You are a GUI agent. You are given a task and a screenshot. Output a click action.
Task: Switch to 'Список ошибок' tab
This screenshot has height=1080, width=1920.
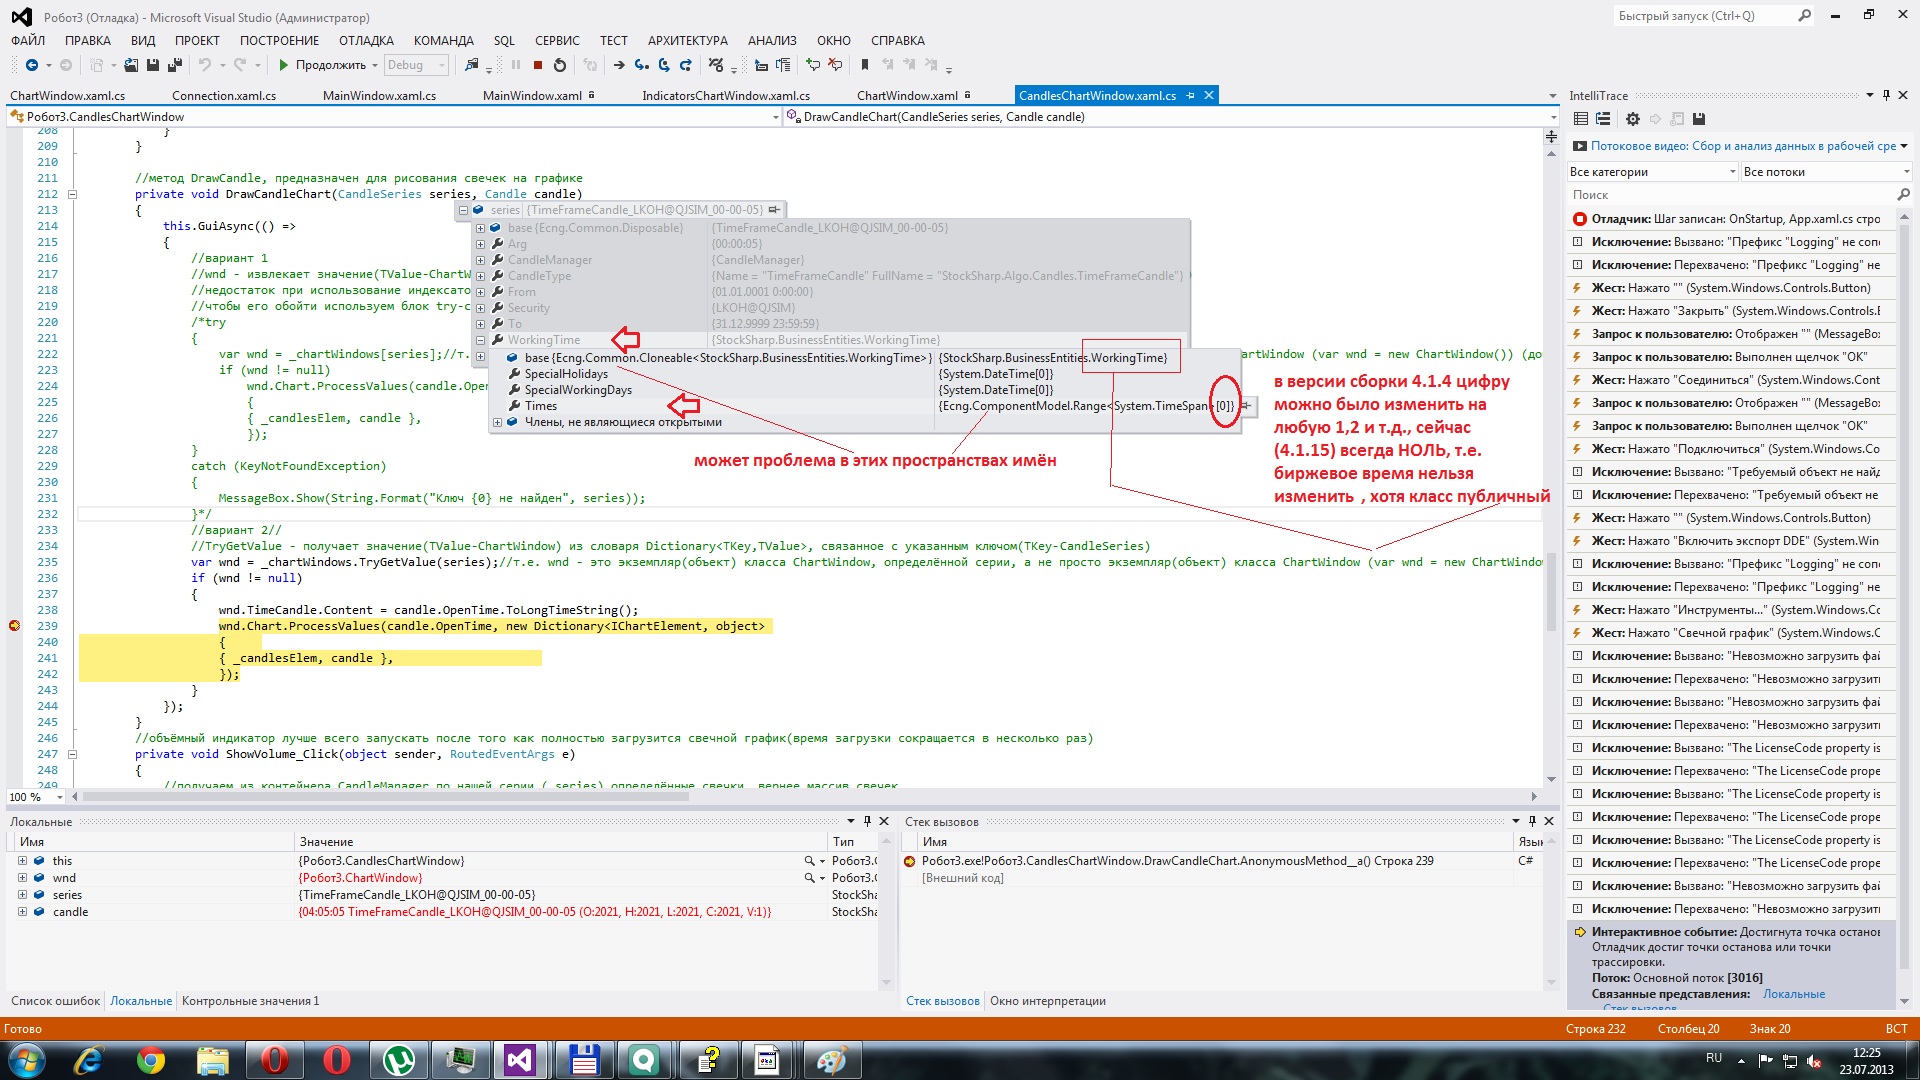55,1001
